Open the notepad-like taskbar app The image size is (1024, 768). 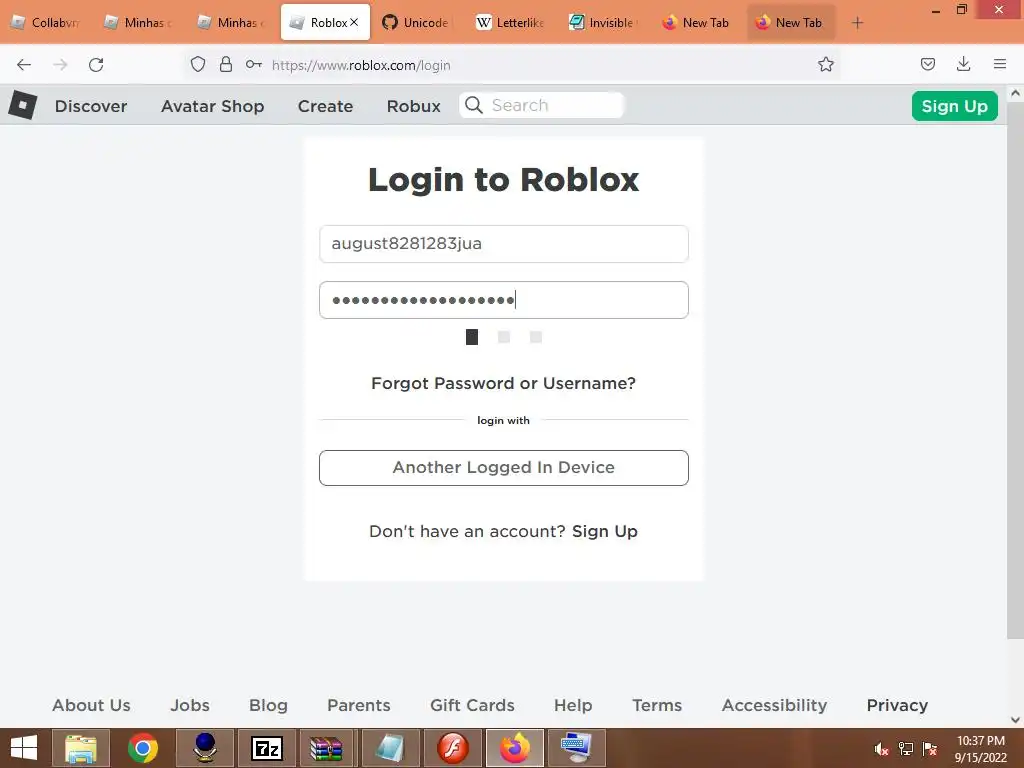tap(391, 748)
